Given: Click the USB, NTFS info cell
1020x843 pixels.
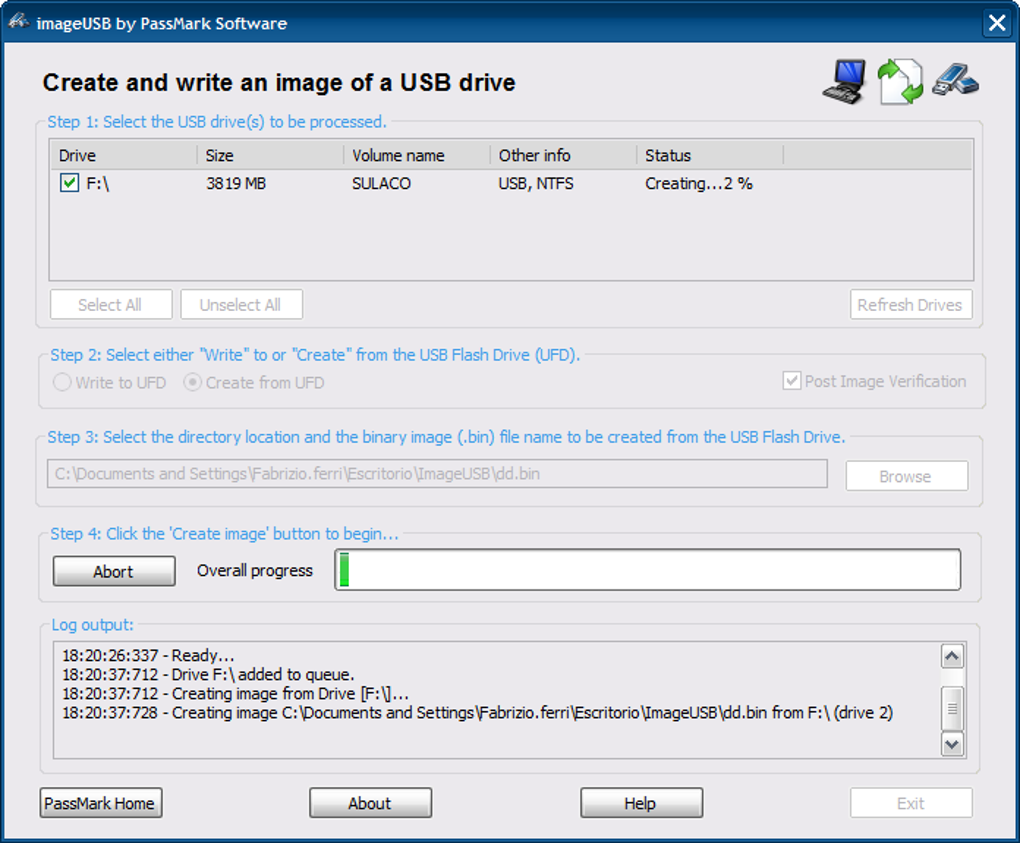Looking at the screenshot, I should pos(536,183).
